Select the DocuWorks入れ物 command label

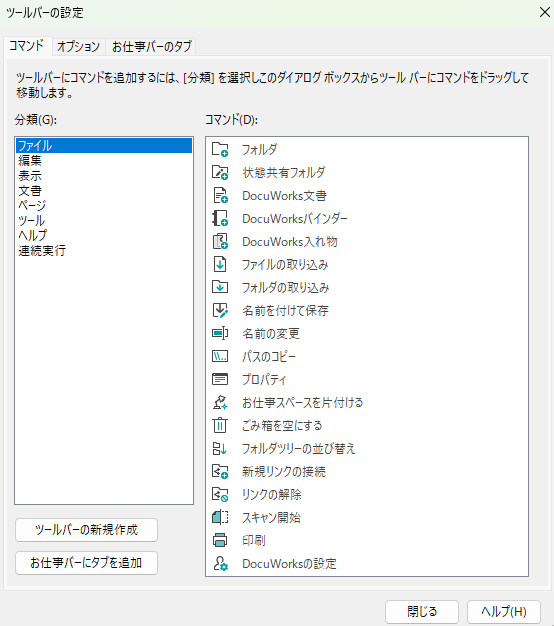290,242
